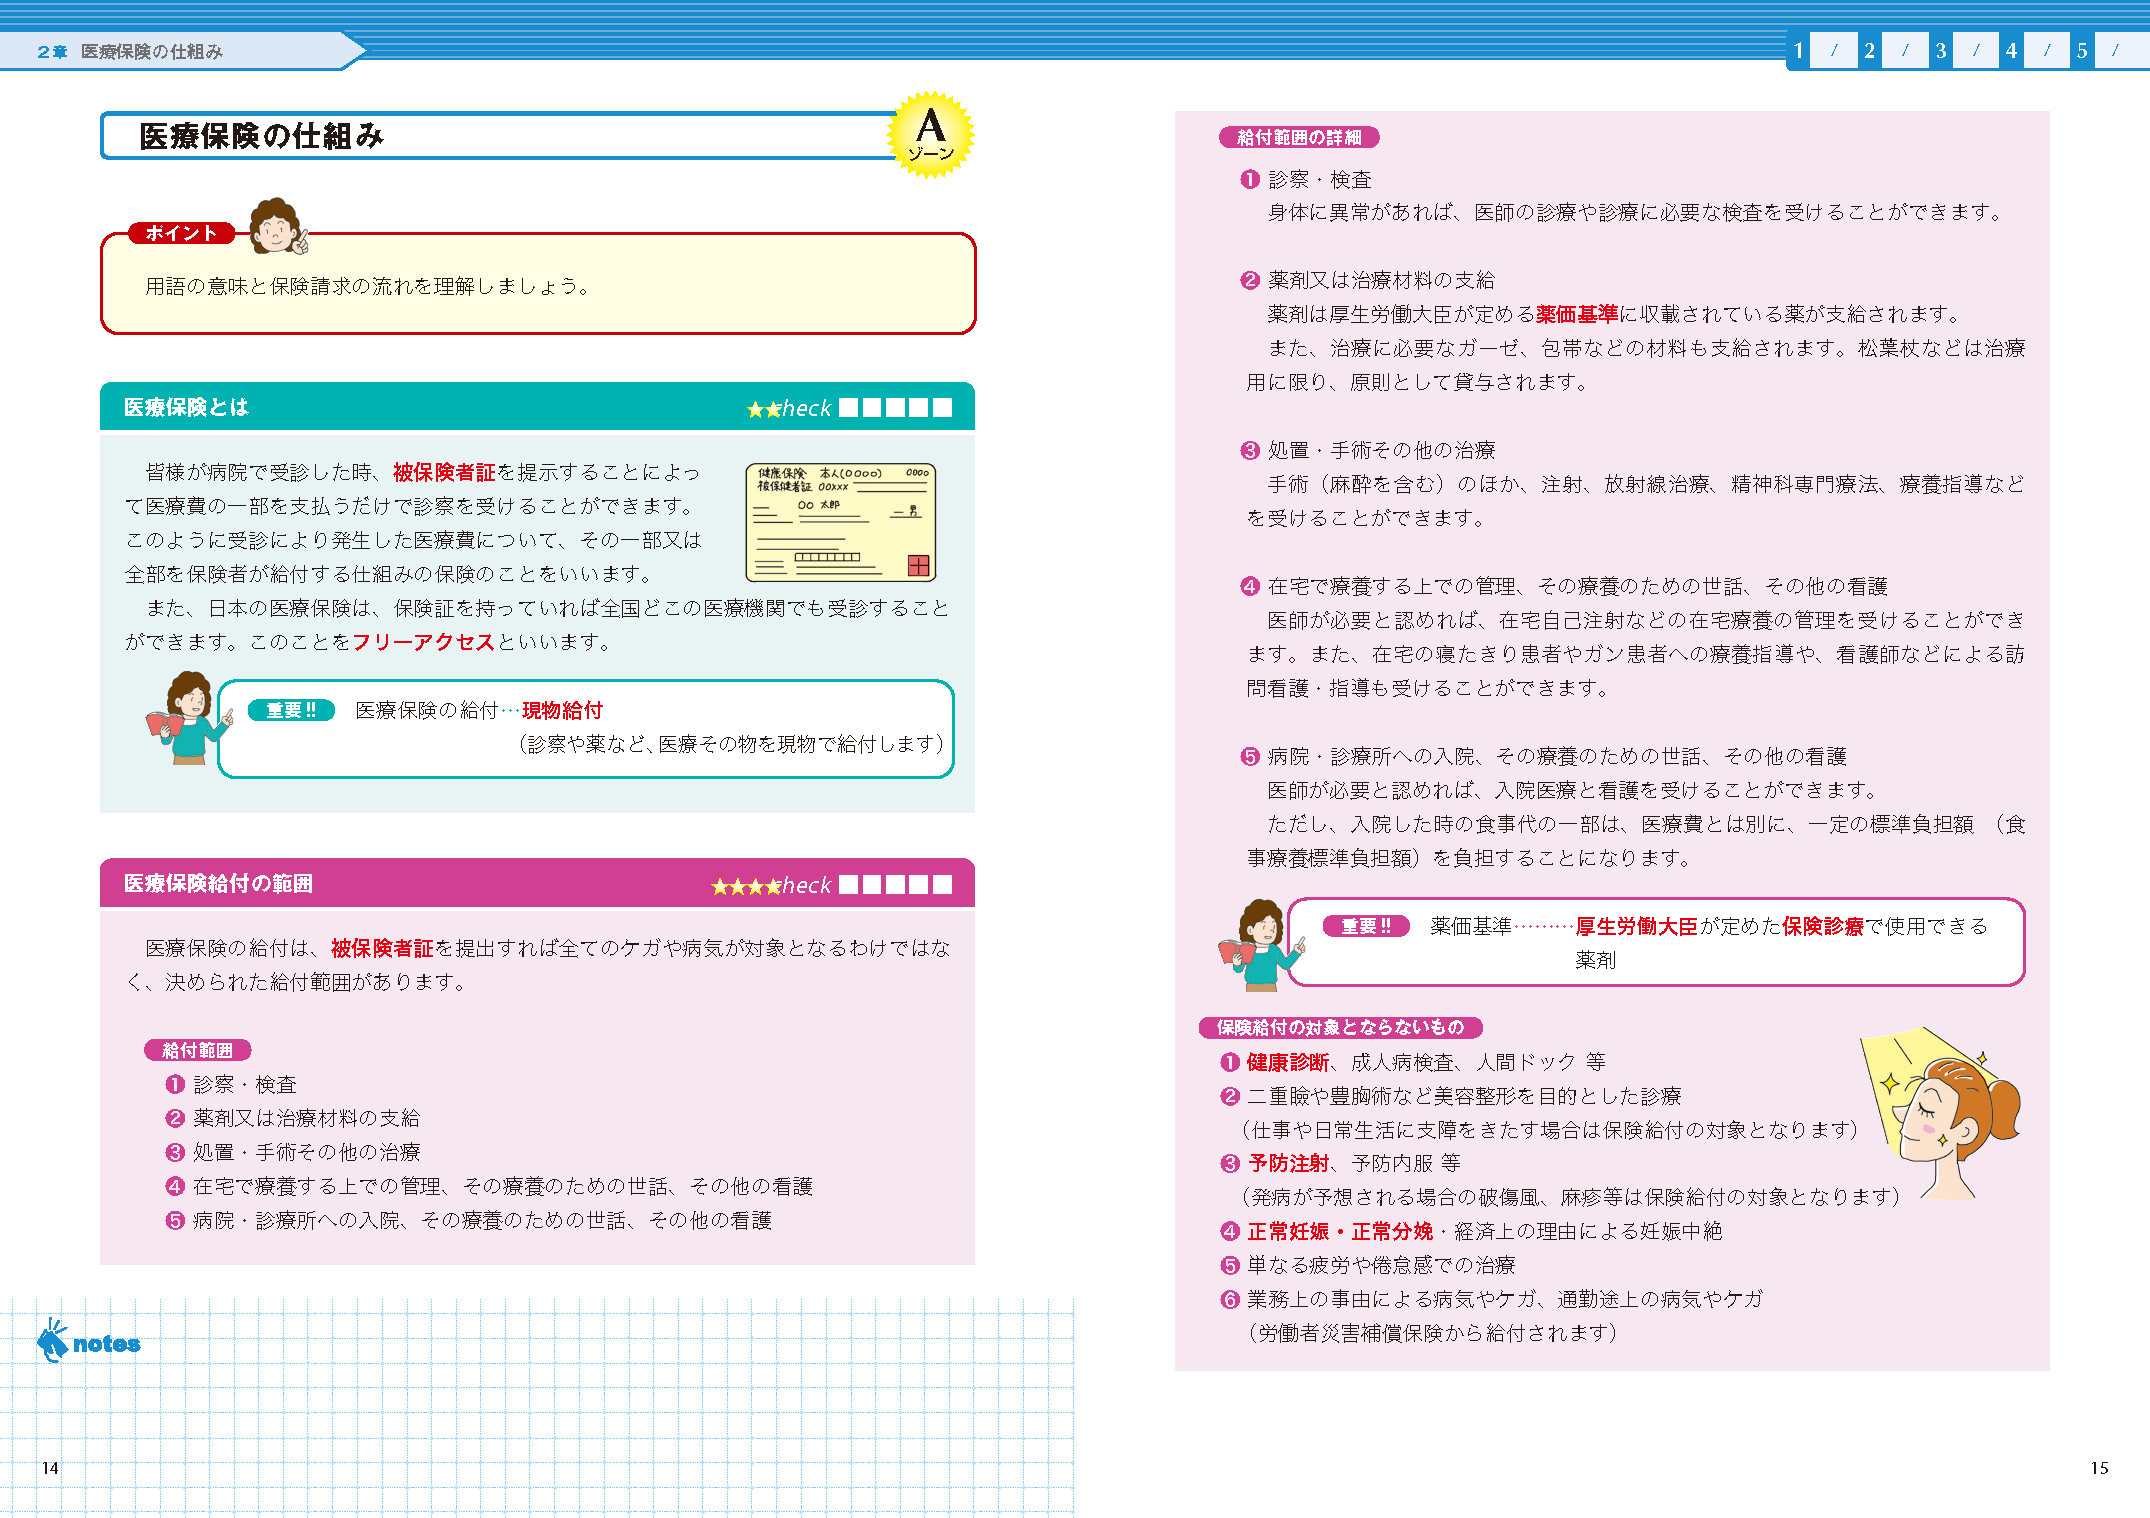The height and width of the screenshot is (1518, 2150).
Task: Click the yellow A ゾーン starburst badge
Action: [930, 135]
